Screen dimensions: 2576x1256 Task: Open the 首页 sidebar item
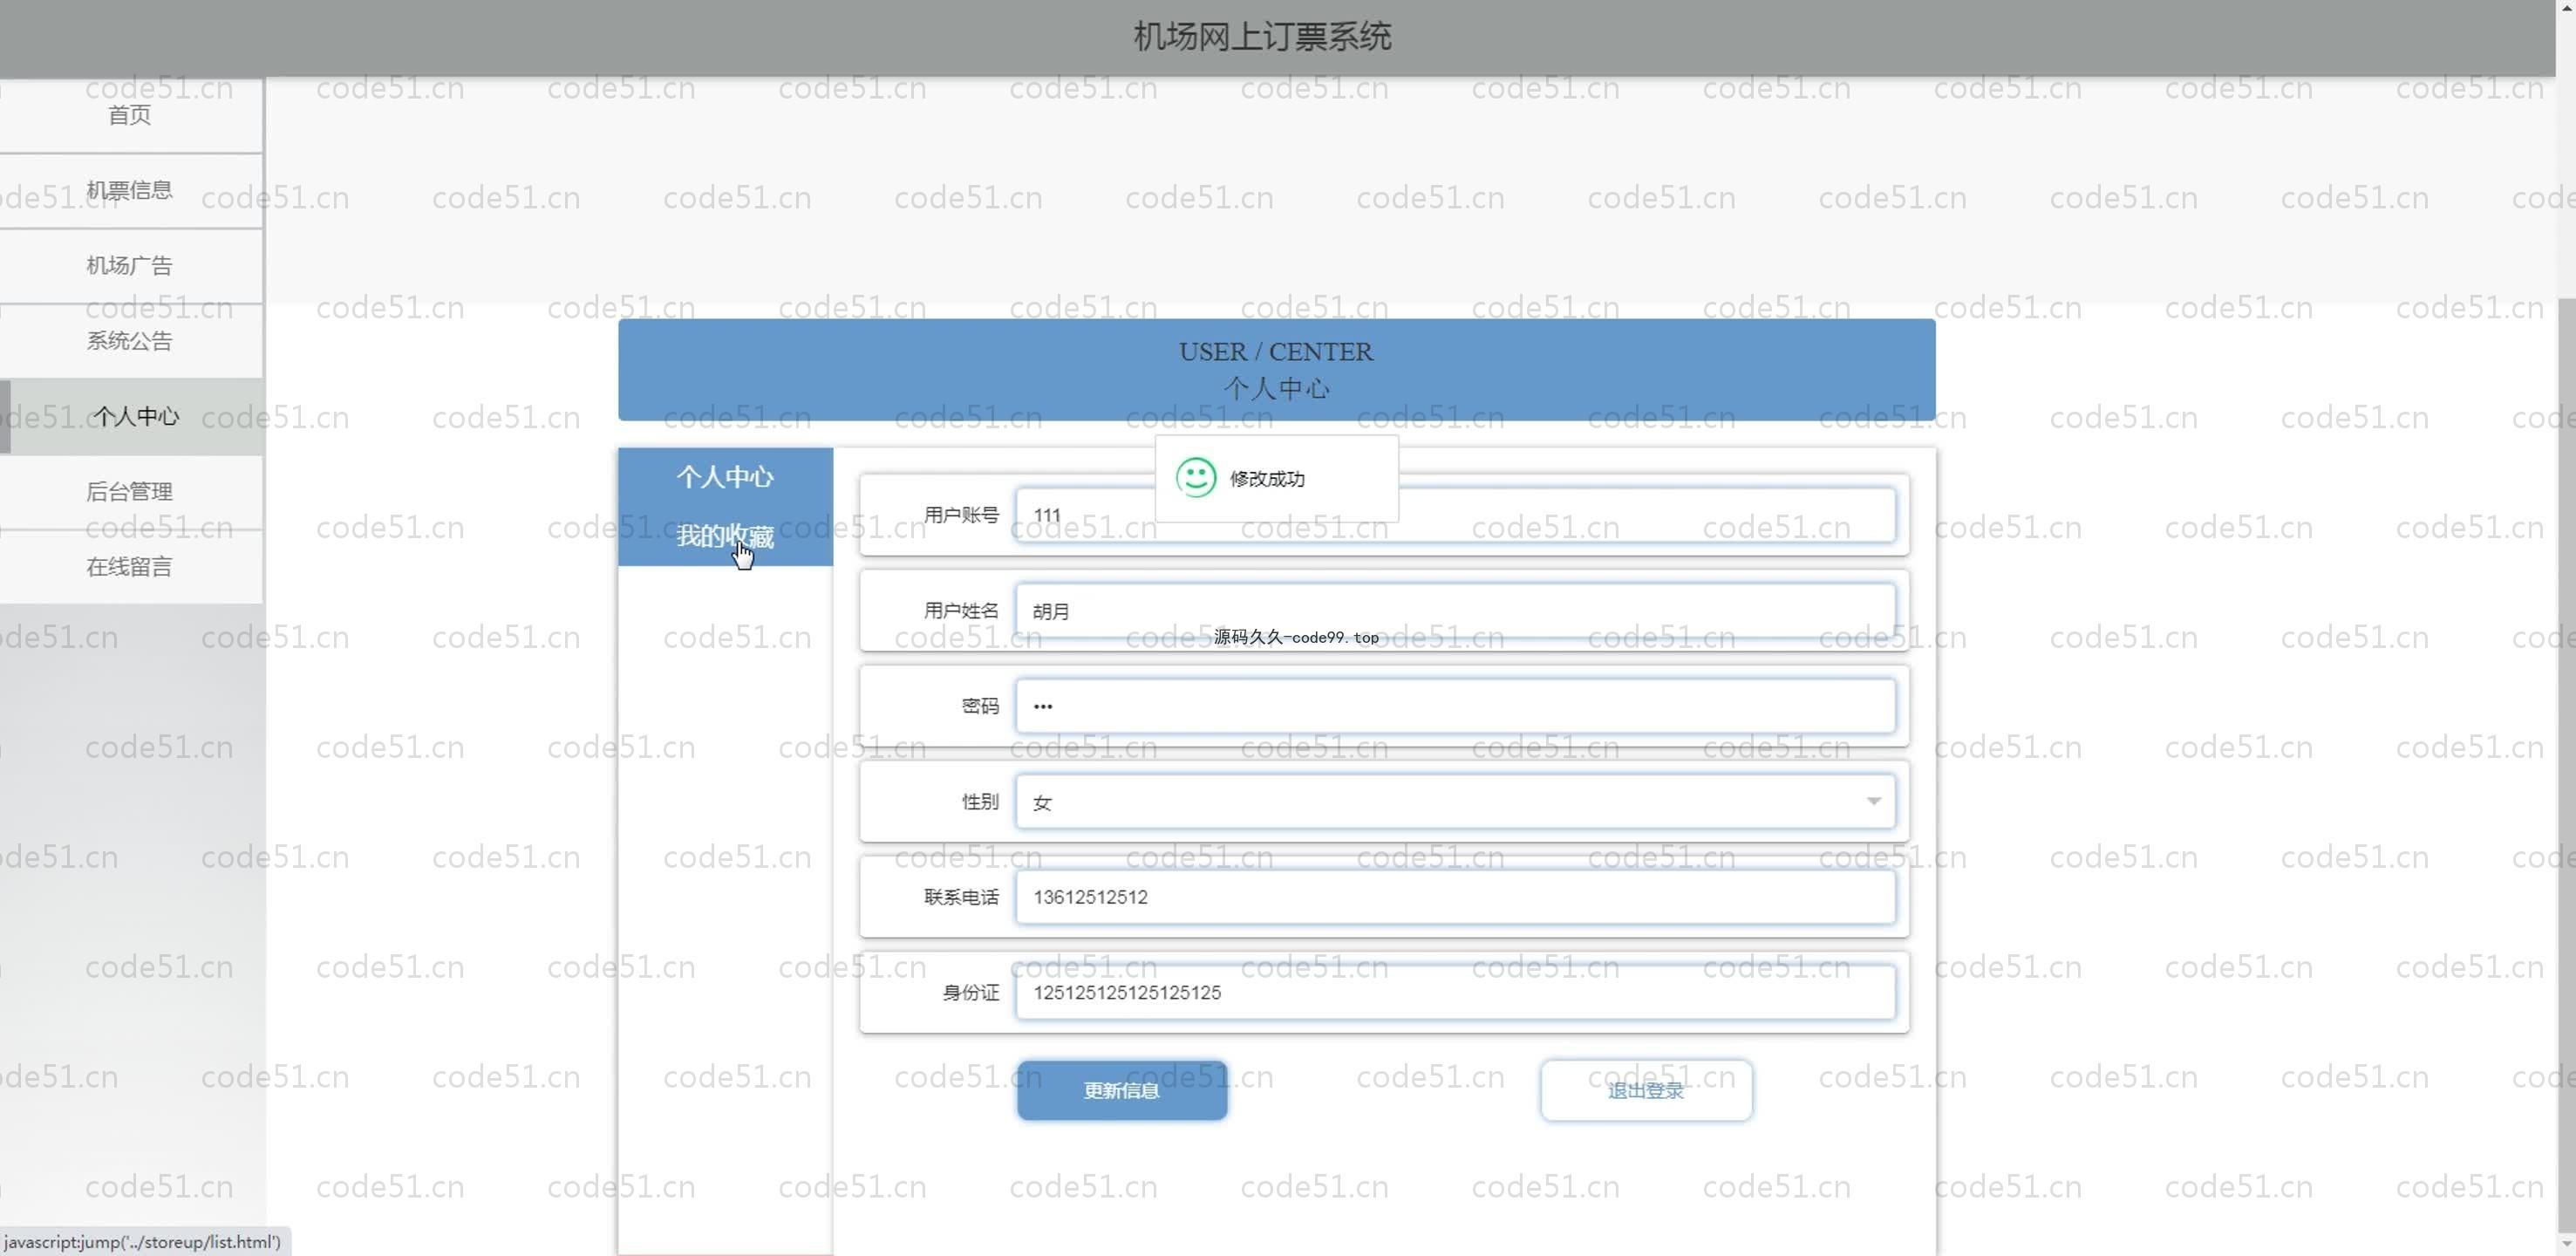point(130,115)
